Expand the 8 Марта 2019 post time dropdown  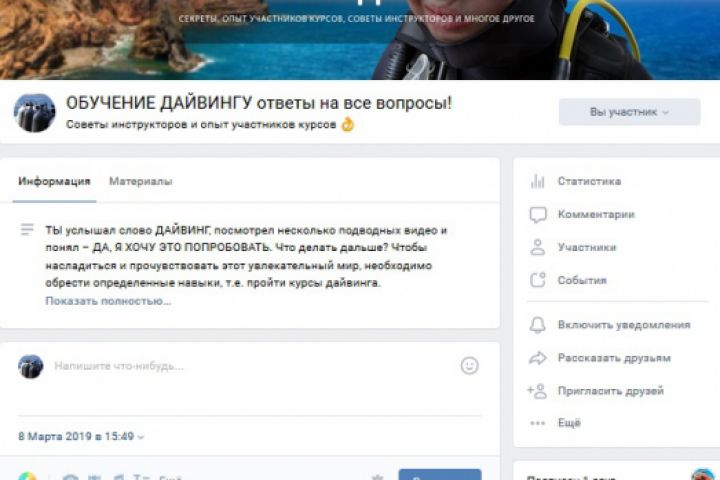tap(81, 436)
